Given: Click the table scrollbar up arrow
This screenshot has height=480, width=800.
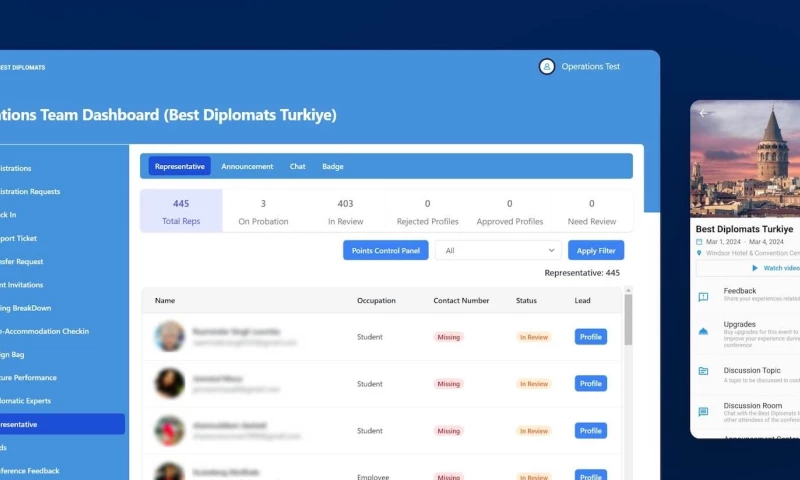Looking at the screenshot, I should [x=629, y=290].
